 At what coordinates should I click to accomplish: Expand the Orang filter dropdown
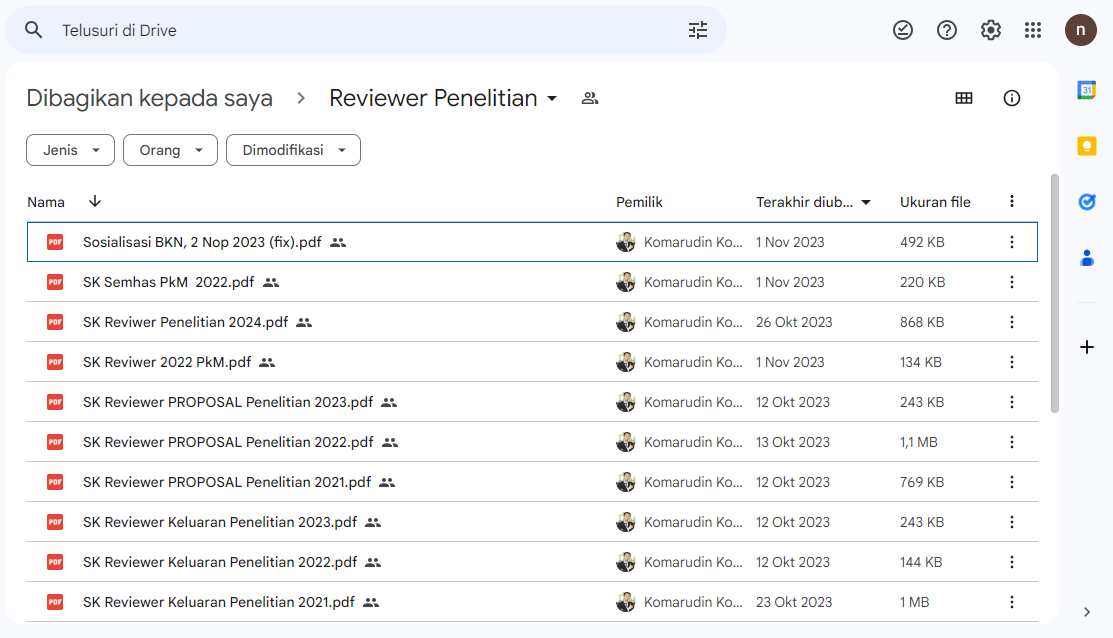coord(170,150)
